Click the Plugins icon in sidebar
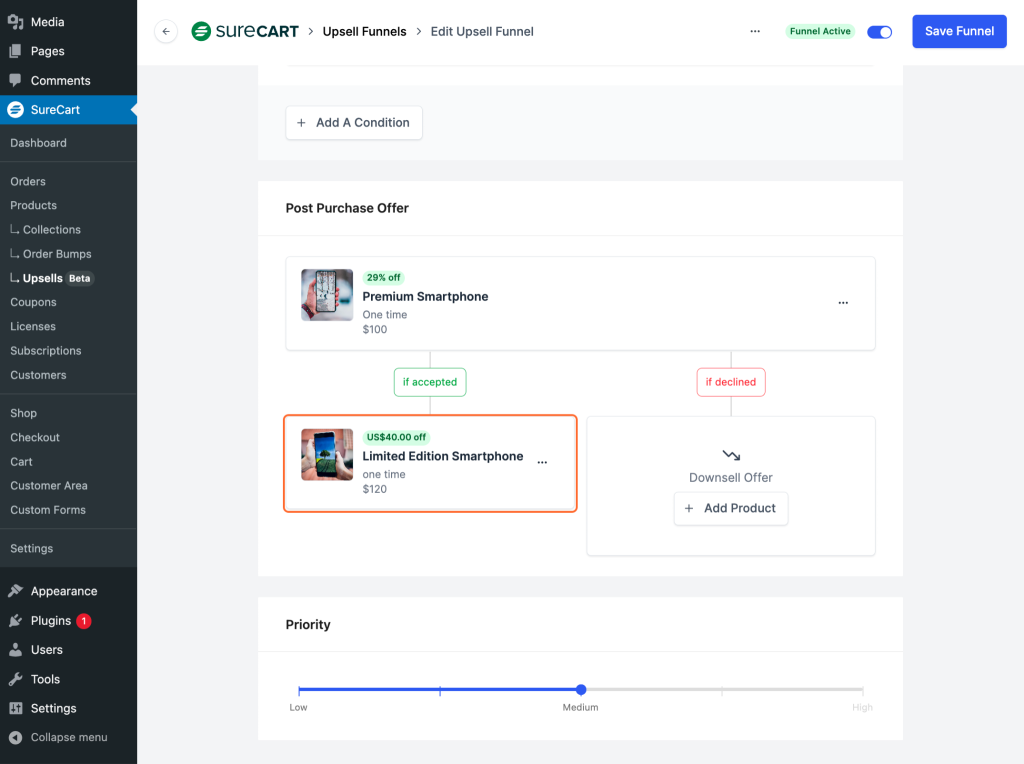 pos(16,621)
